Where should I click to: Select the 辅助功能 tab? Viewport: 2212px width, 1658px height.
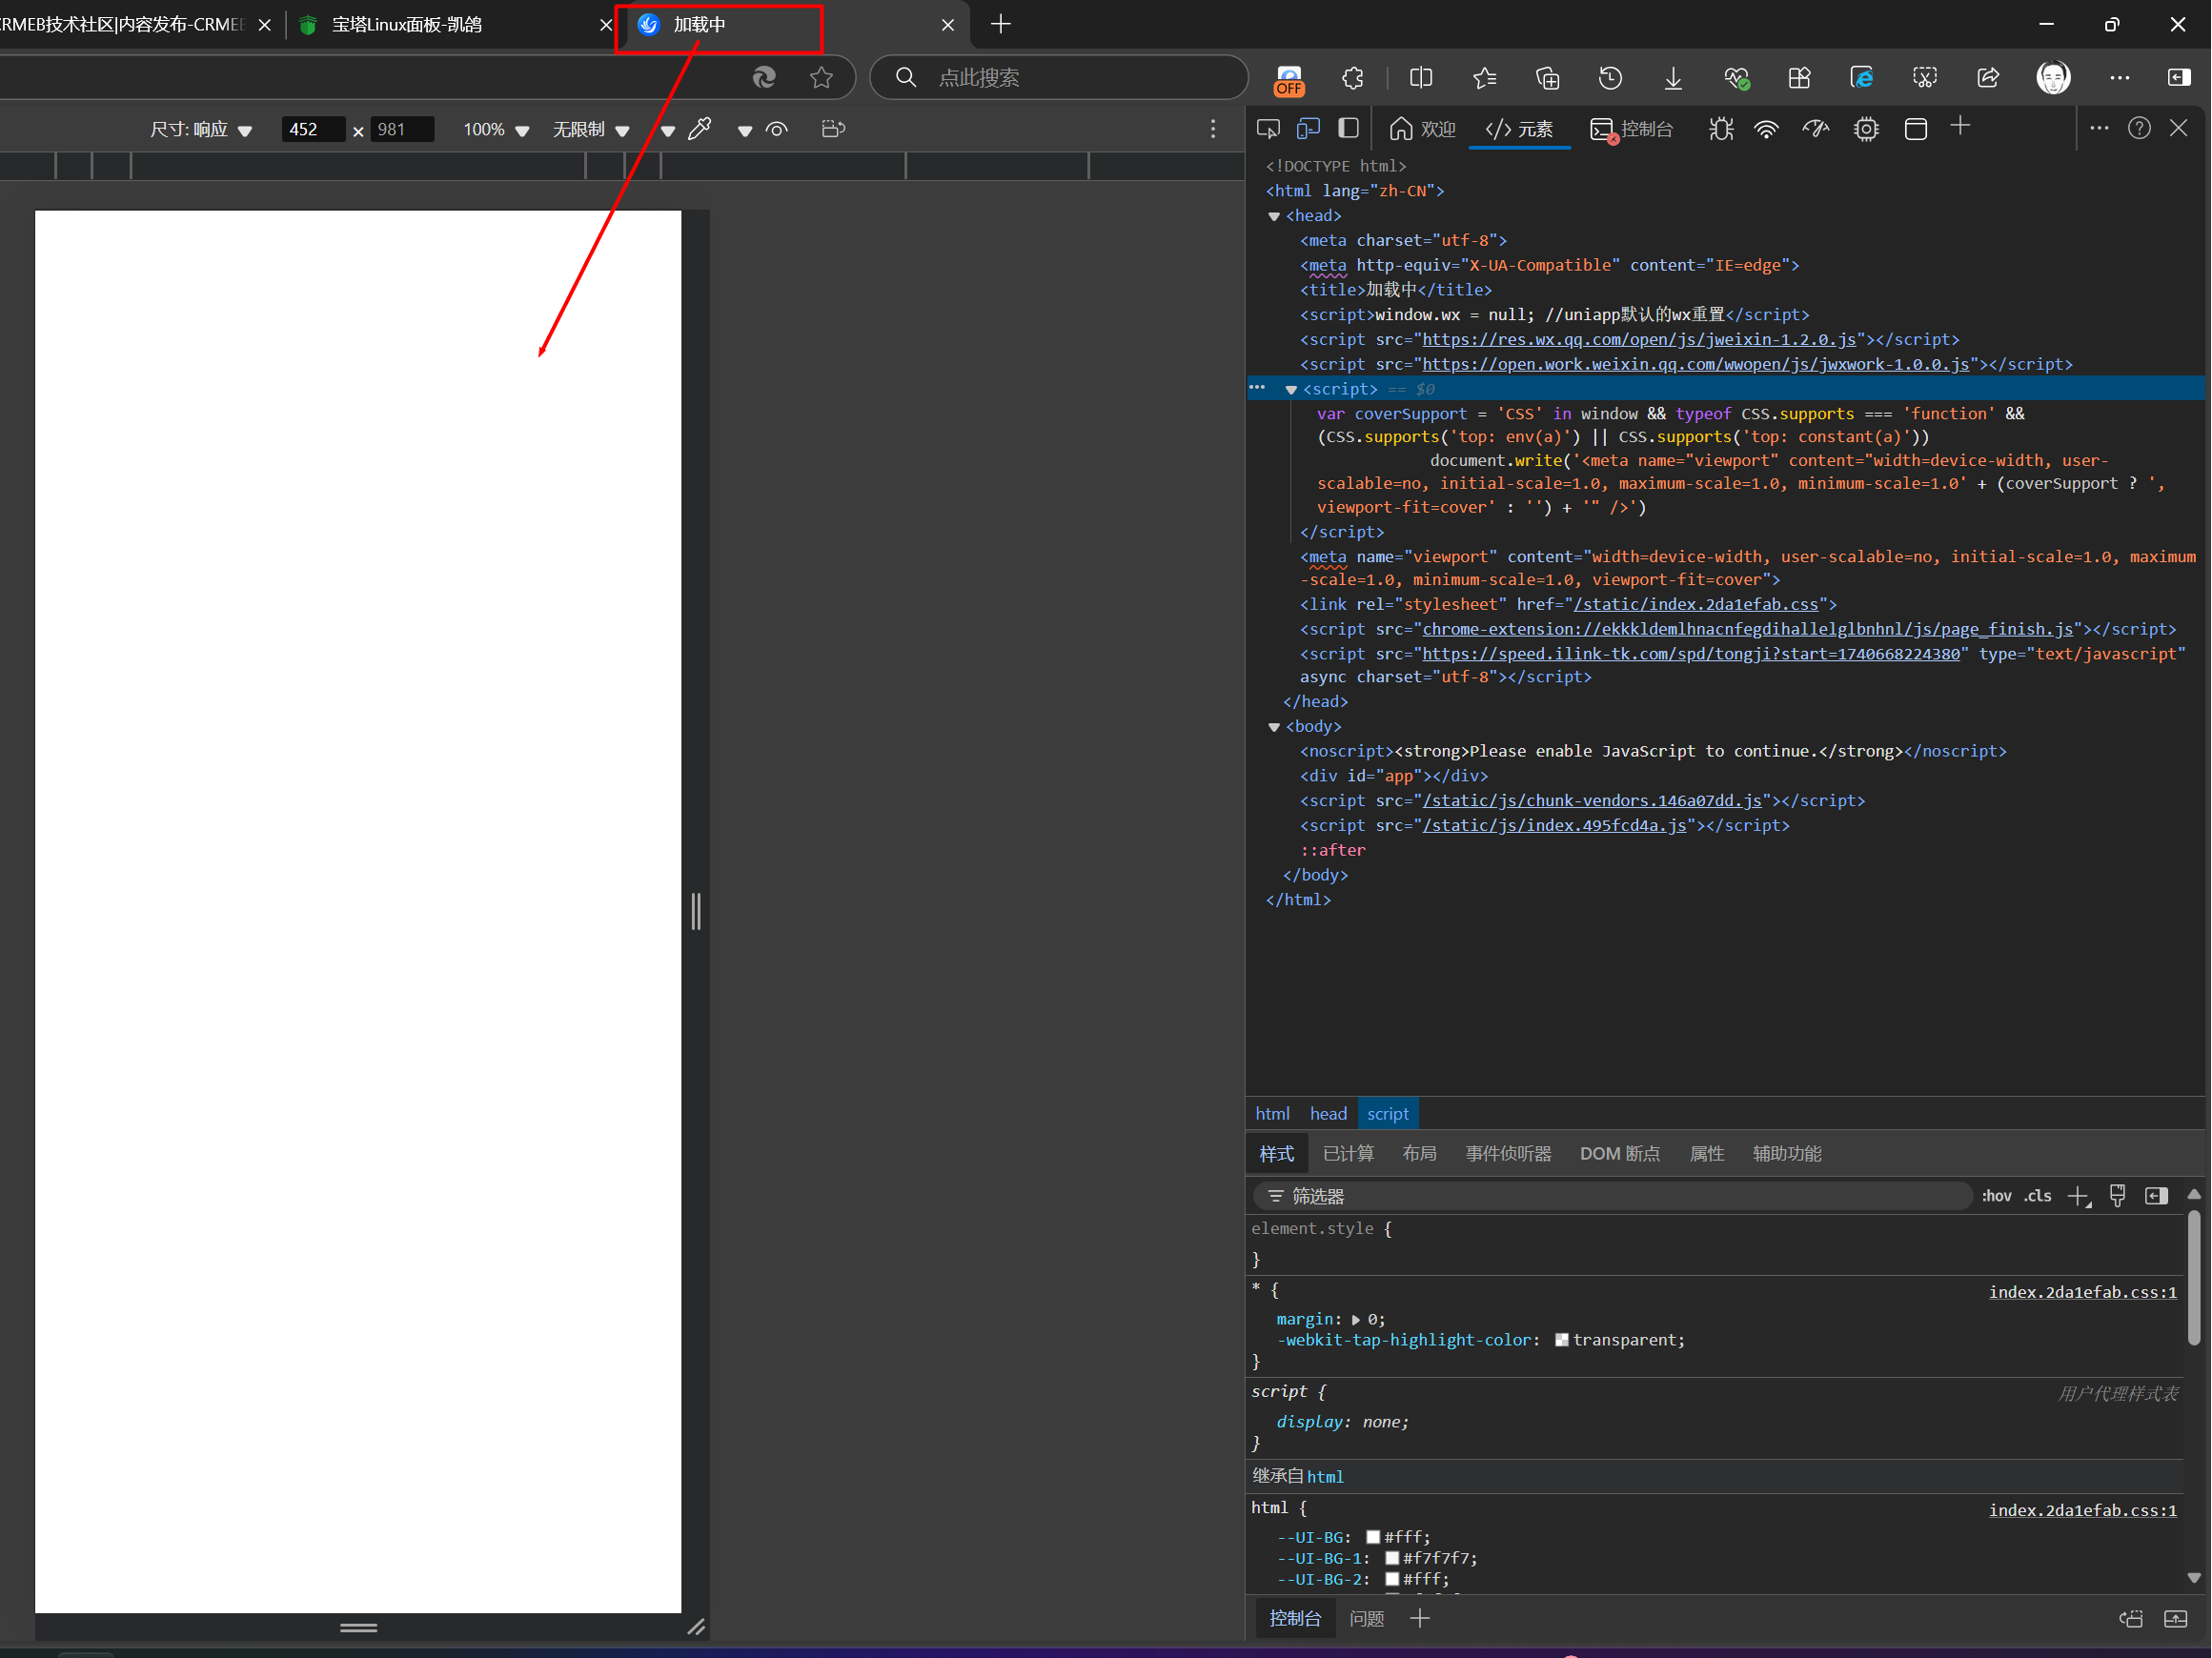(1787, 1154)
